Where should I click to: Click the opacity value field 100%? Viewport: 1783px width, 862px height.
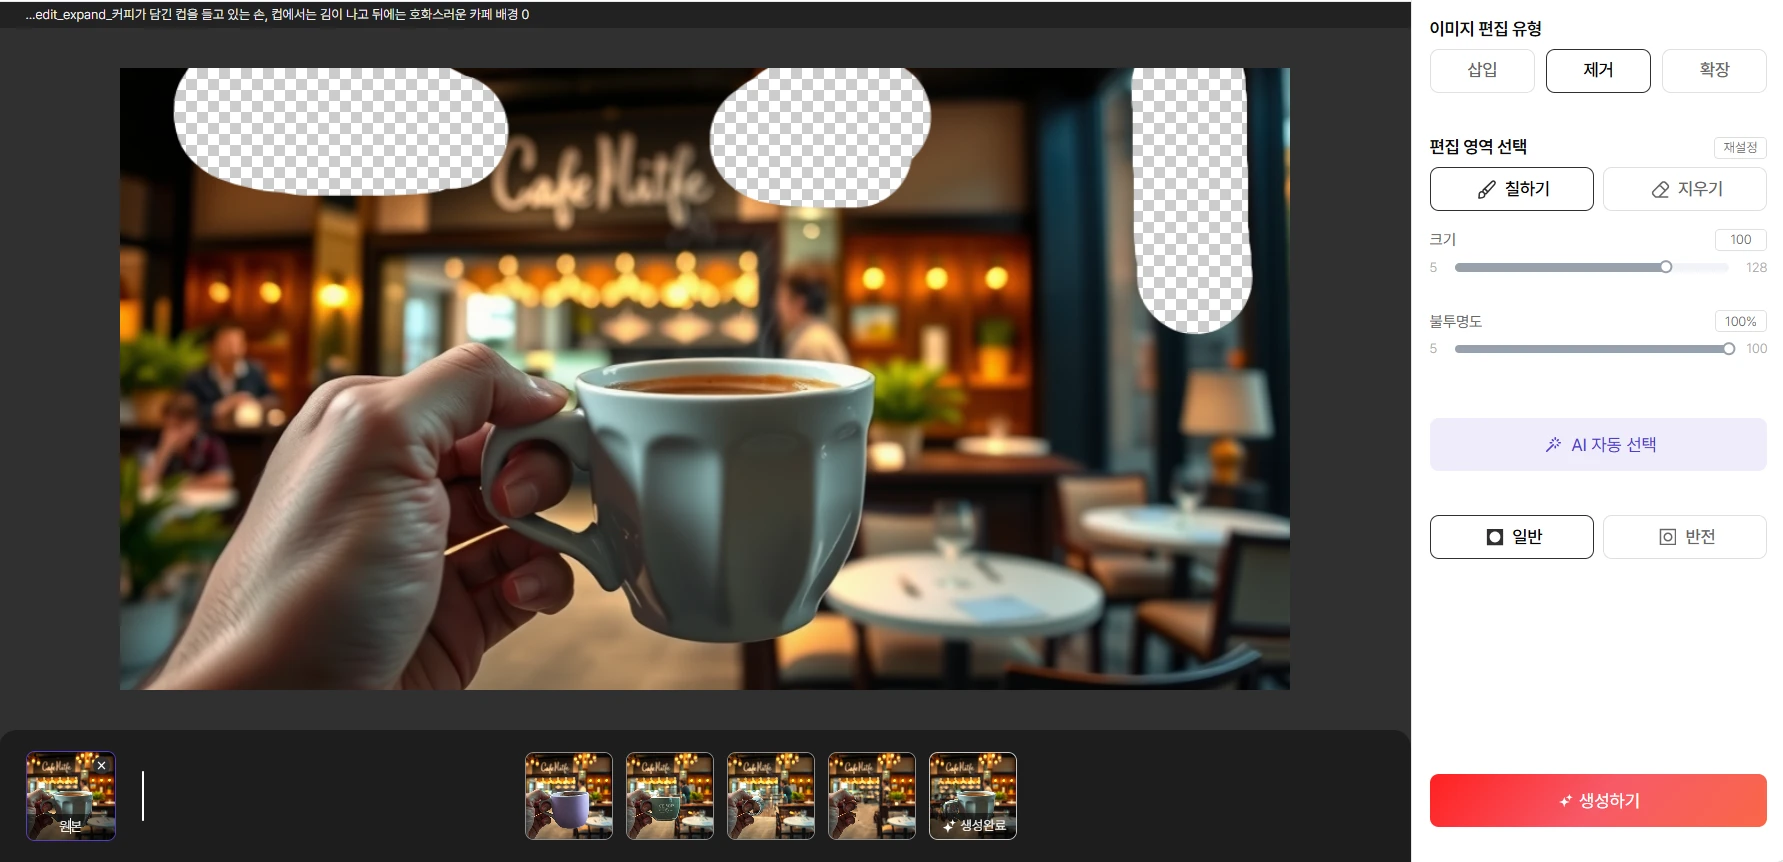pyautogui.click(x=1740, y=322)
